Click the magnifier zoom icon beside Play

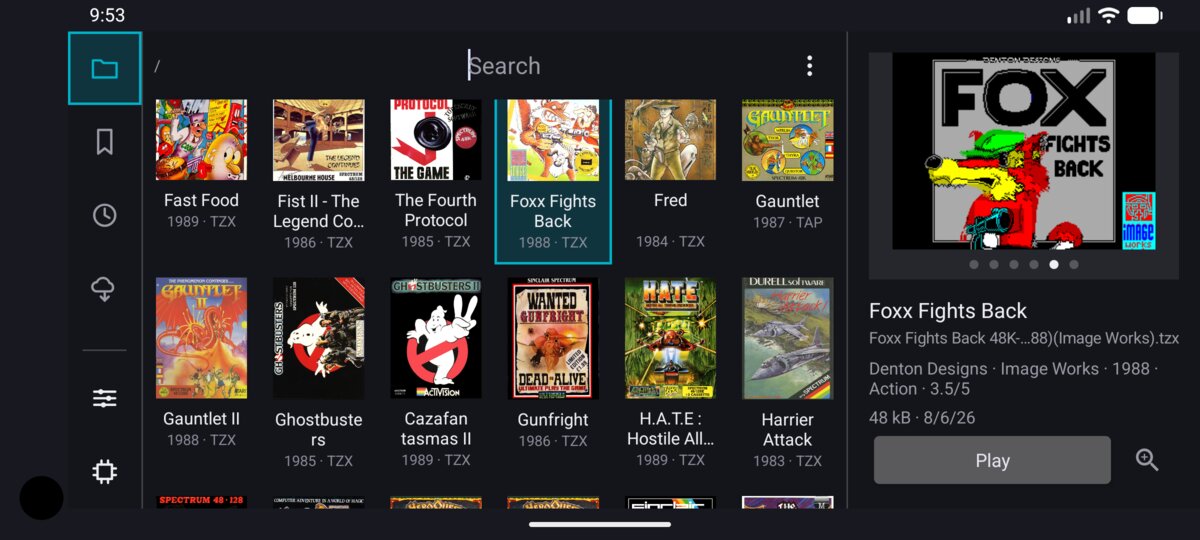(x=1147, y=460)
